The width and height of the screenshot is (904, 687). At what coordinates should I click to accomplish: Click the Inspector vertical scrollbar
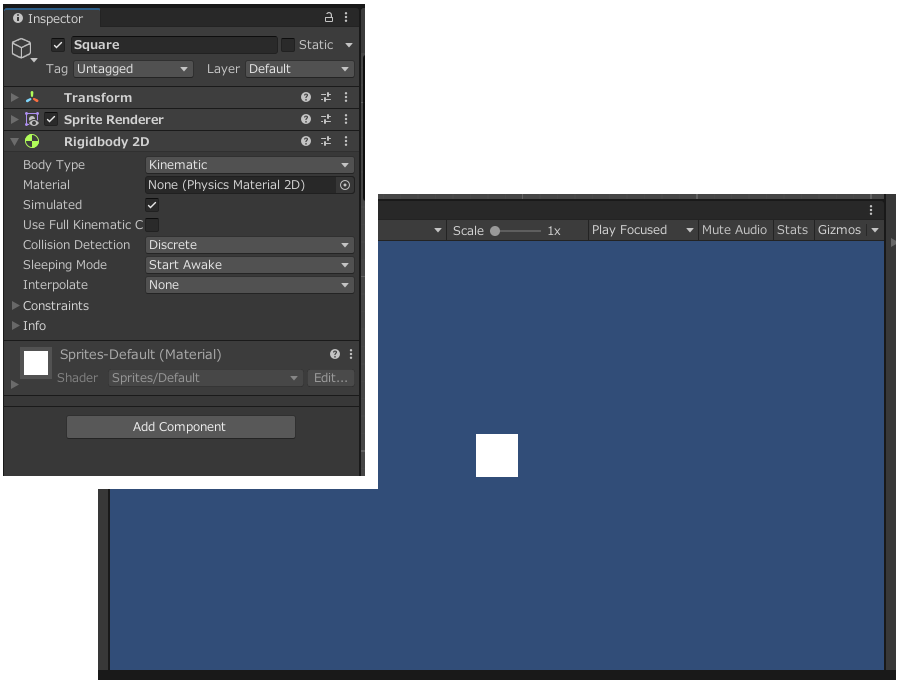coord(363,128)
